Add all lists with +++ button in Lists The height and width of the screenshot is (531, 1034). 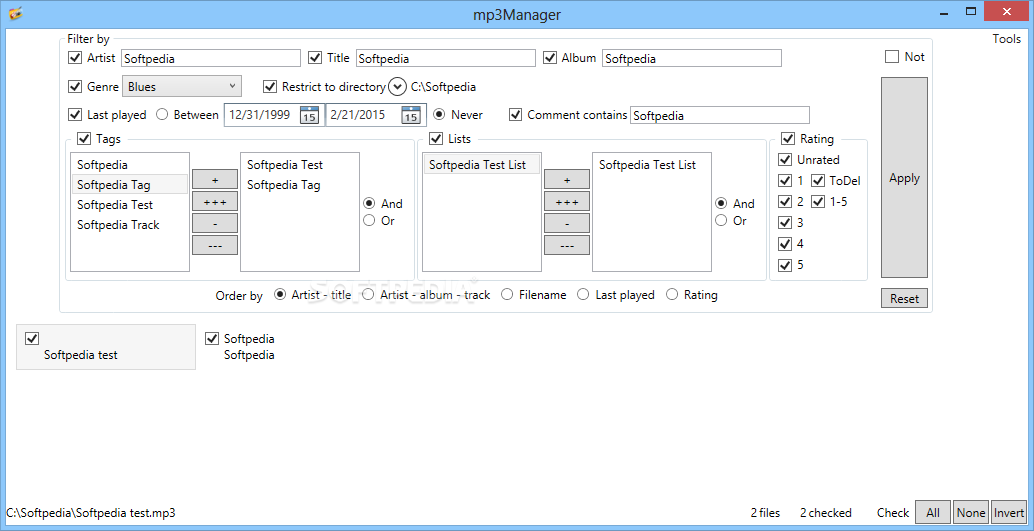pyautogui.click(x=567, y=201)
